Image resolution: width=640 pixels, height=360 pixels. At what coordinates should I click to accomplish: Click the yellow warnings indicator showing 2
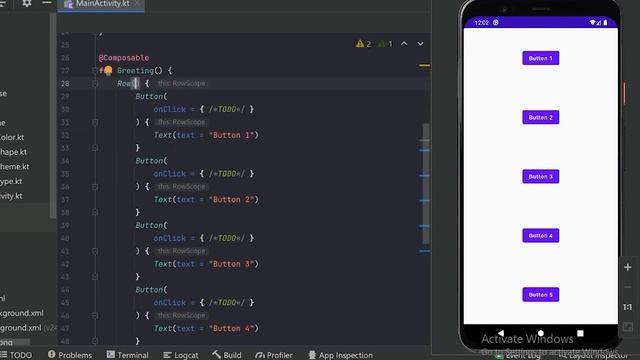click(x=363, y=44)
